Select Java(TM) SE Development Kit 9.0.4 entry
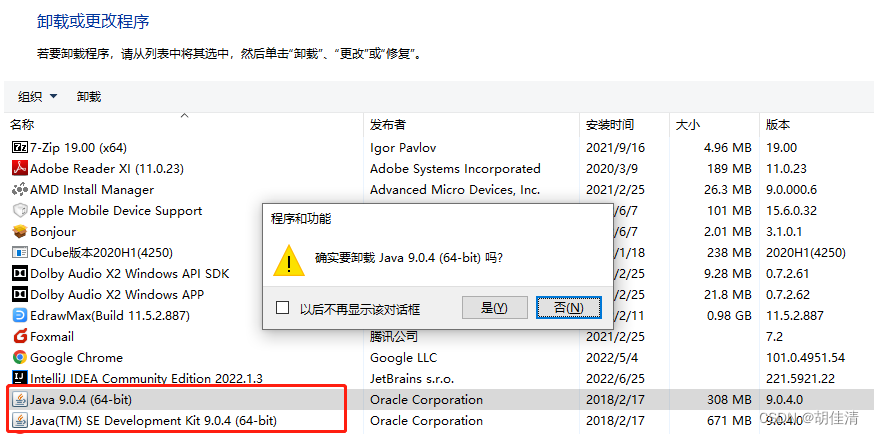Screen dimensions: 874x434 pos(153,420)
